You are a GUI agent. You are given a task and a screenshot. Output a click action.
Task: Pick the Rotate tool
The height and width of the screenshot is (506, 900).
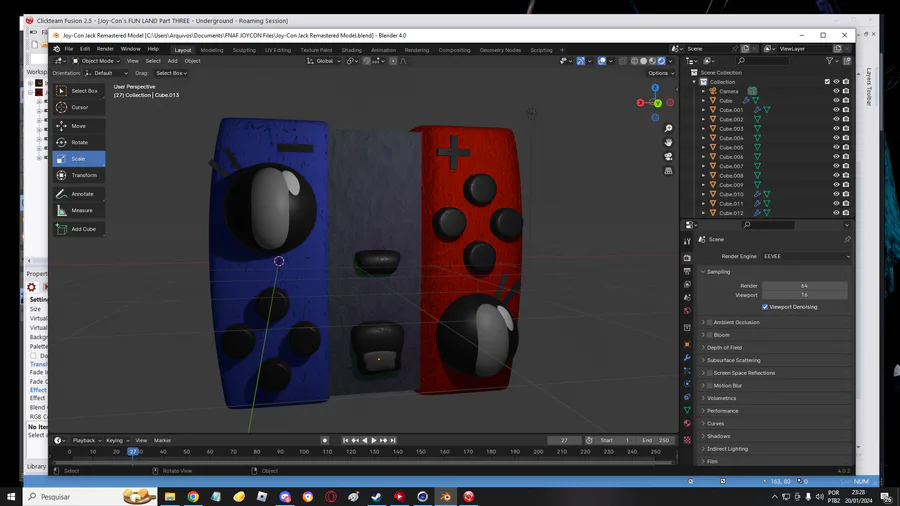point(79,142)
